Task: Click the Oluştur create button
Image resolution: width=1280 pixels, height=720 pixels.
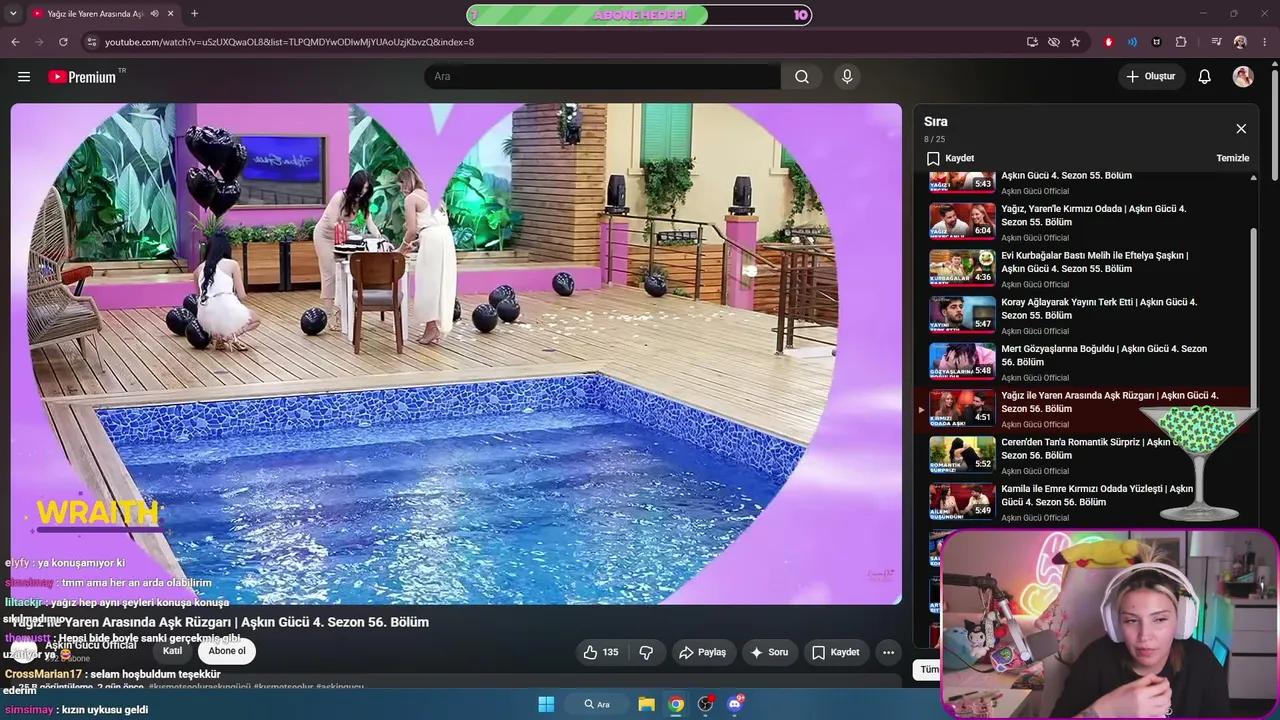Action: point(1152,77)
